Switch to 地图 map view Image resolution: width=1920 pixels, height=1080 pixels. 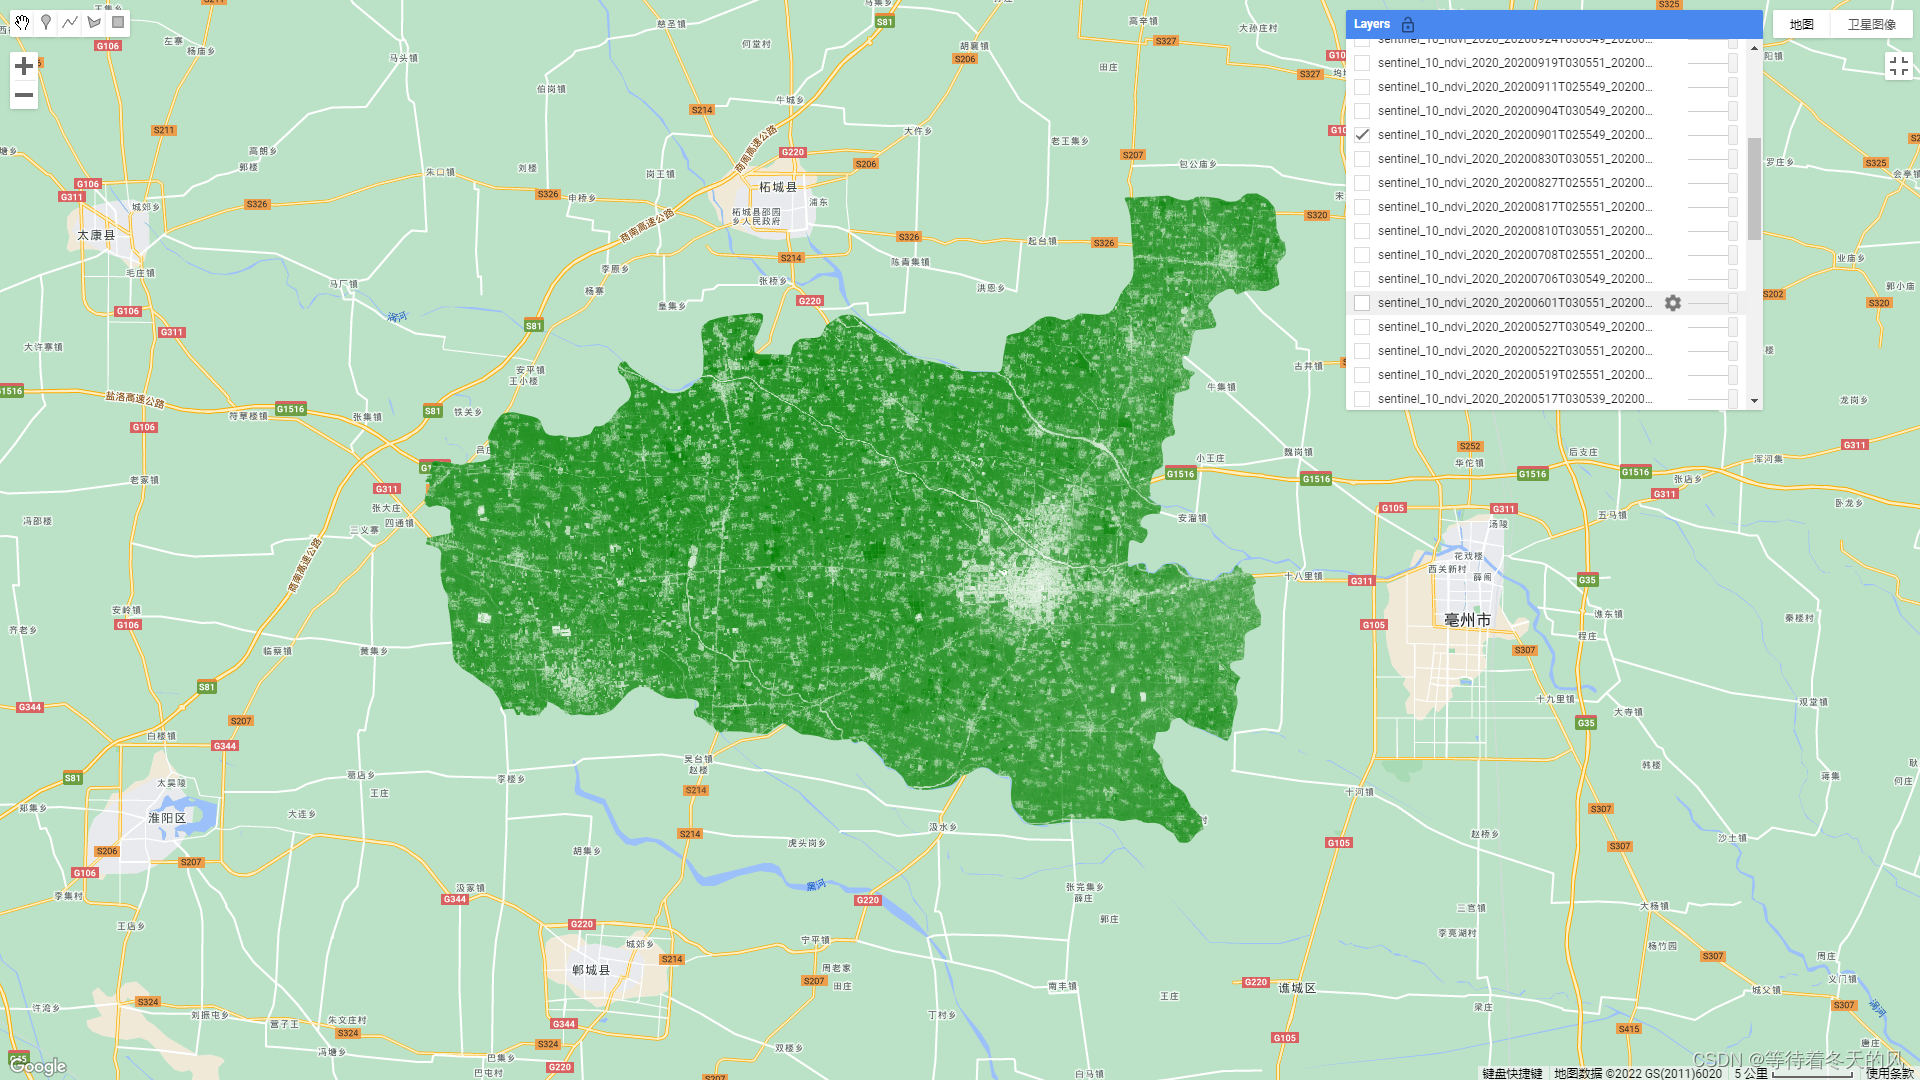point(1801,24)
